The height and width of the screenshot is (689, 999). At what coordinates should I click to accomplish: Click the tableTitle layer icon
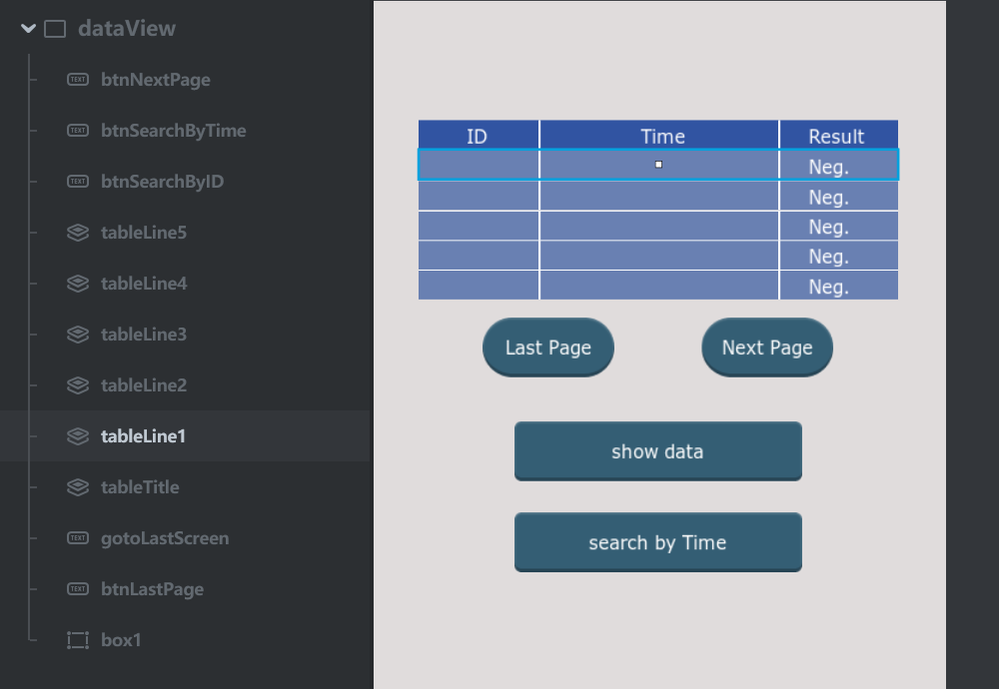pyautogui.click(x=78, y=488)
